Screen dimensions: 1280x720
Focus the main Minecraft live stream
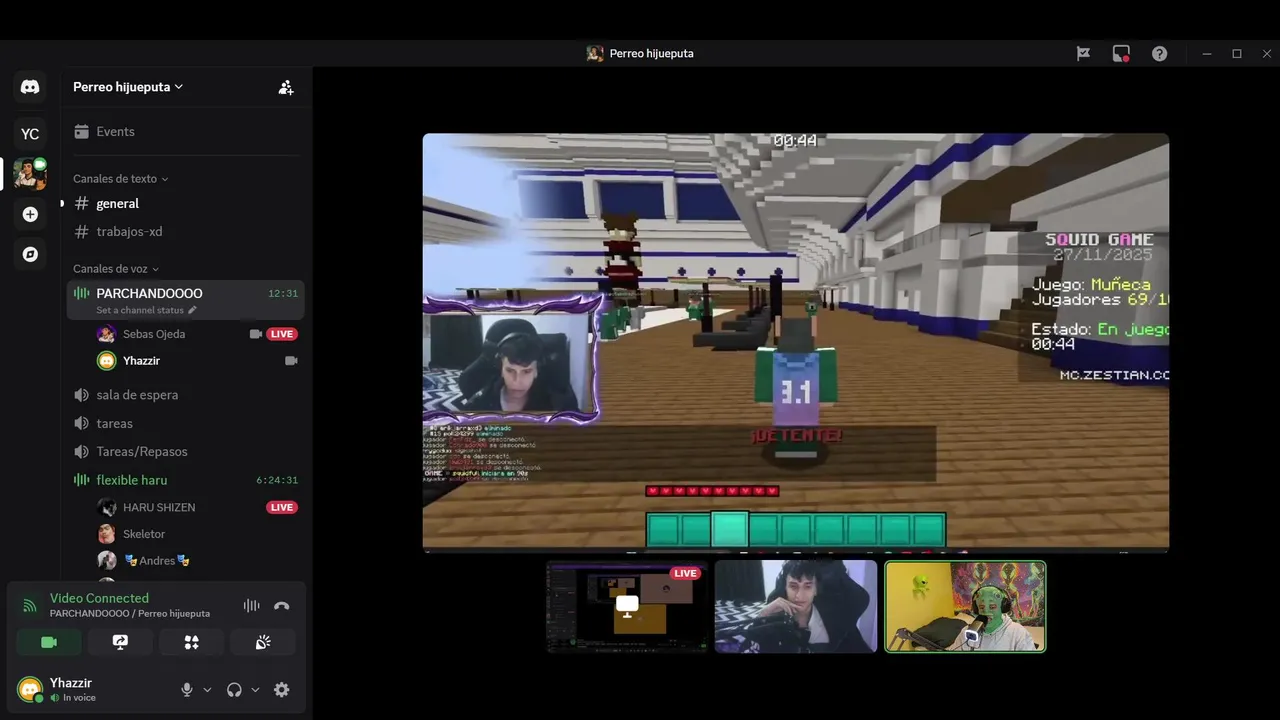pyautogui.click(x=795, y=342)
